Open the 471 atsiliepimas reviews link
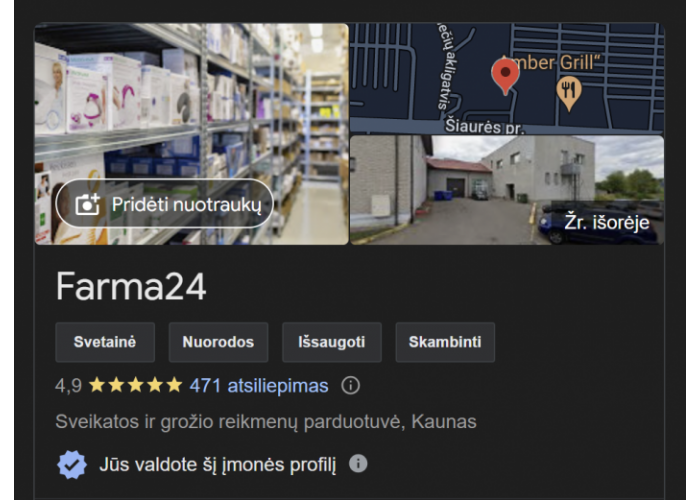Viewport: 700px width, 500px height. 259,386
